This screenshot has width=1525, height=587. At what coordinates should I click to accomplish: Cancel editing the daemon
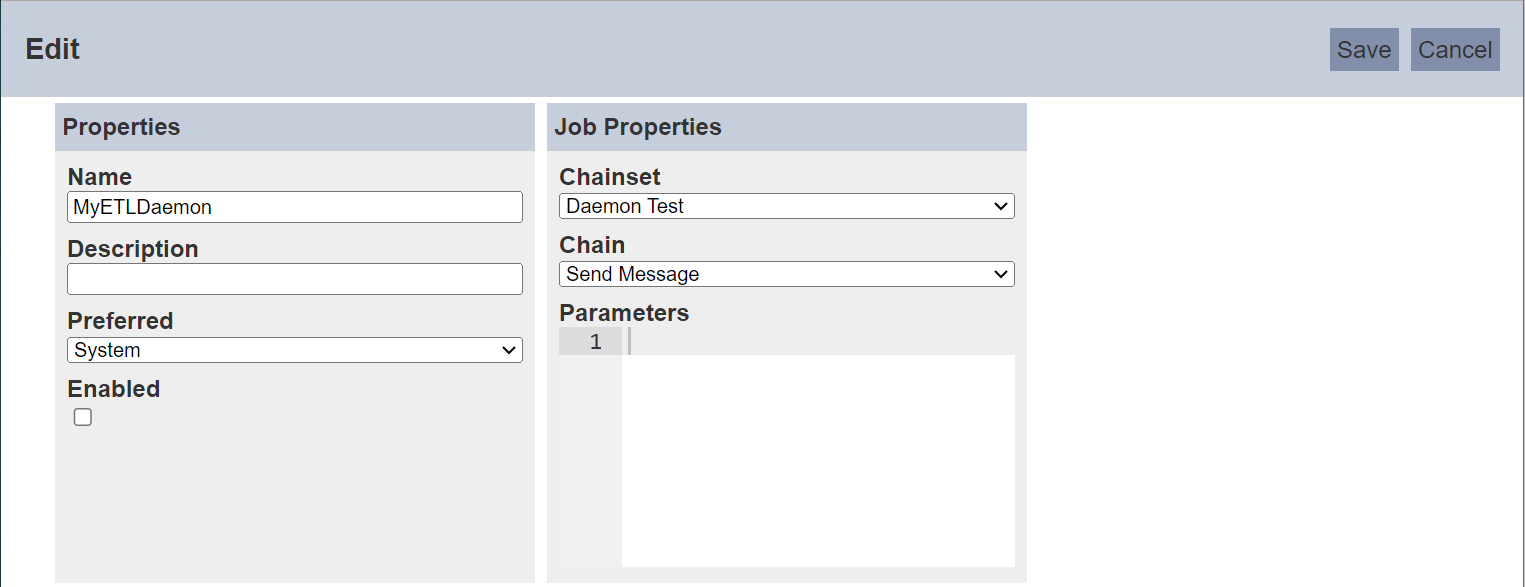click(1455, 50)
